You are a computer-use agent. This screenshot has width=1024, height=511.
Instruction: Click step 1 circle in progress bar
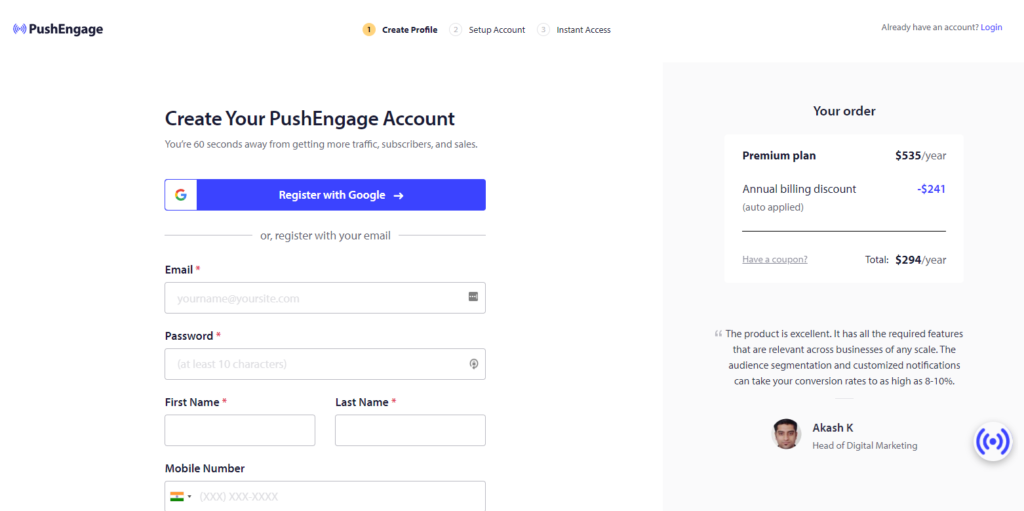(369, 29)
